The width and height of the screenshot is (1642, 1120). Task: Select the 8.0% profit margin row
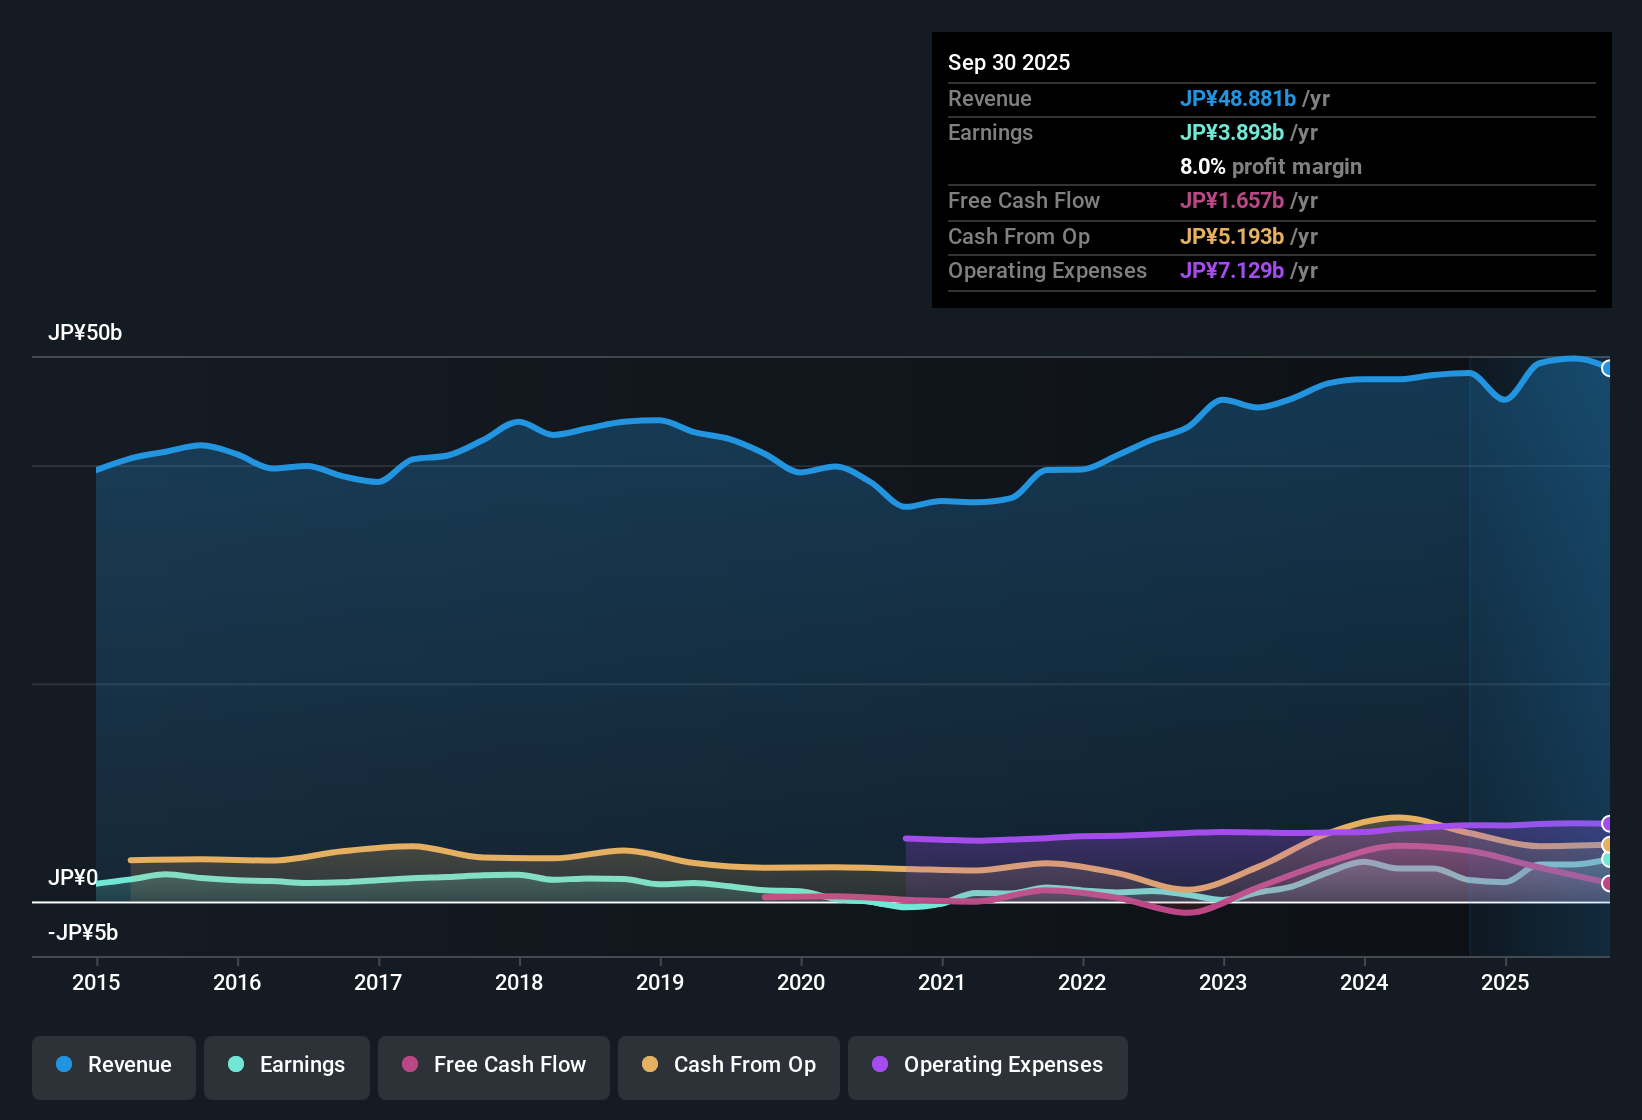pos(1271,167)
